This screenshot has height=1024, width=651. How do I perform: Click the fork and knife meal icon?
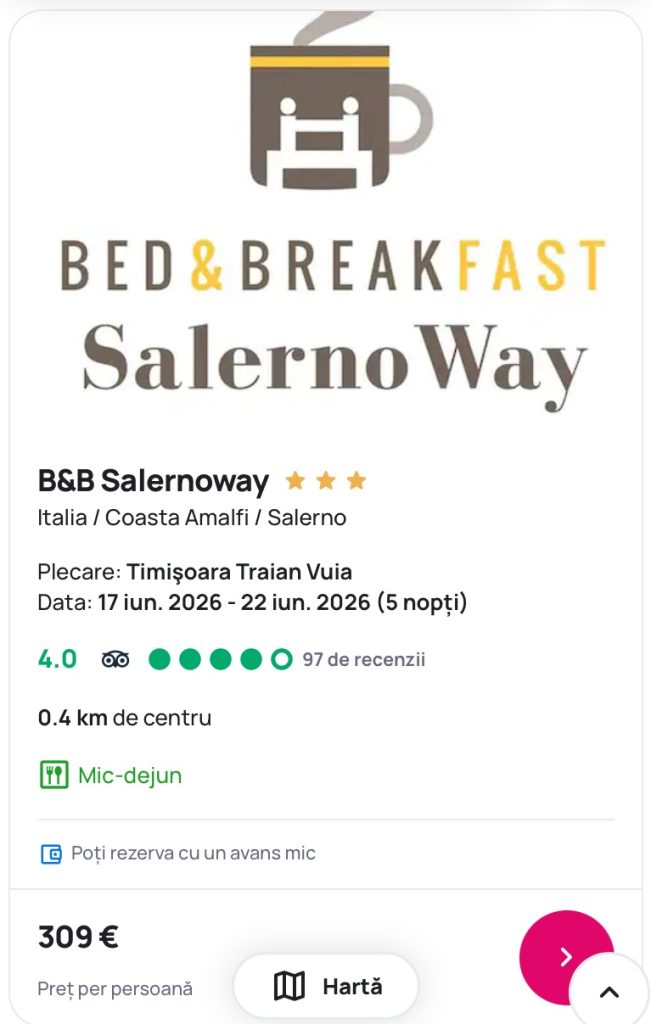pos(53,775)
